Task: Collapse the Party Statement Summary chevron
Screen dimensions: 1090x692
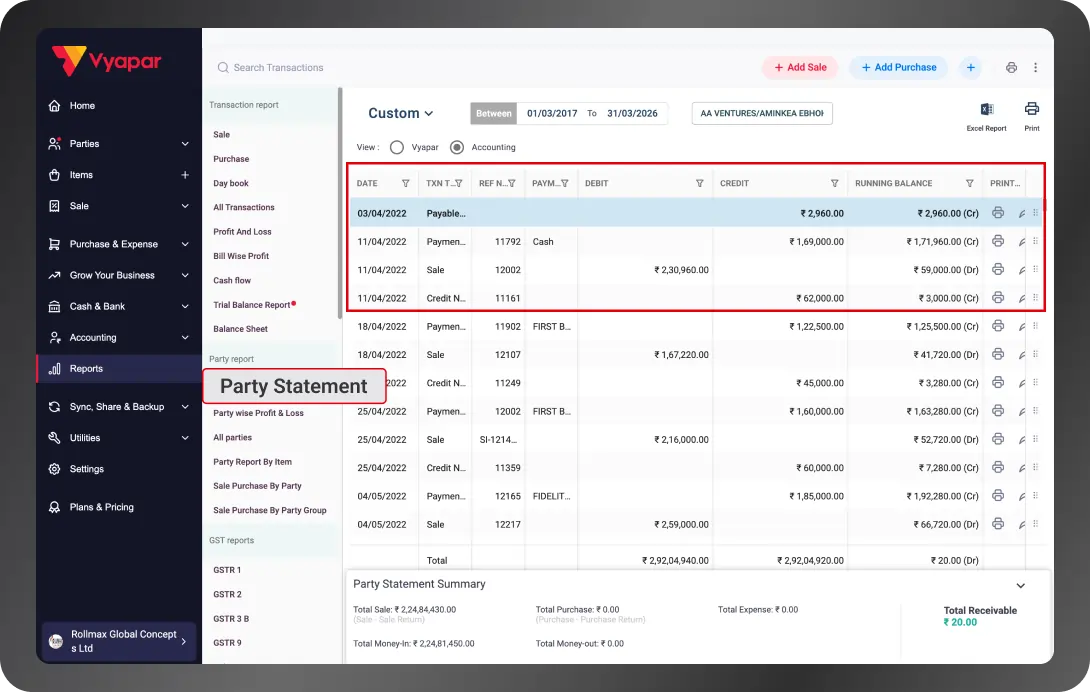Action: (x=1021, y=585)
